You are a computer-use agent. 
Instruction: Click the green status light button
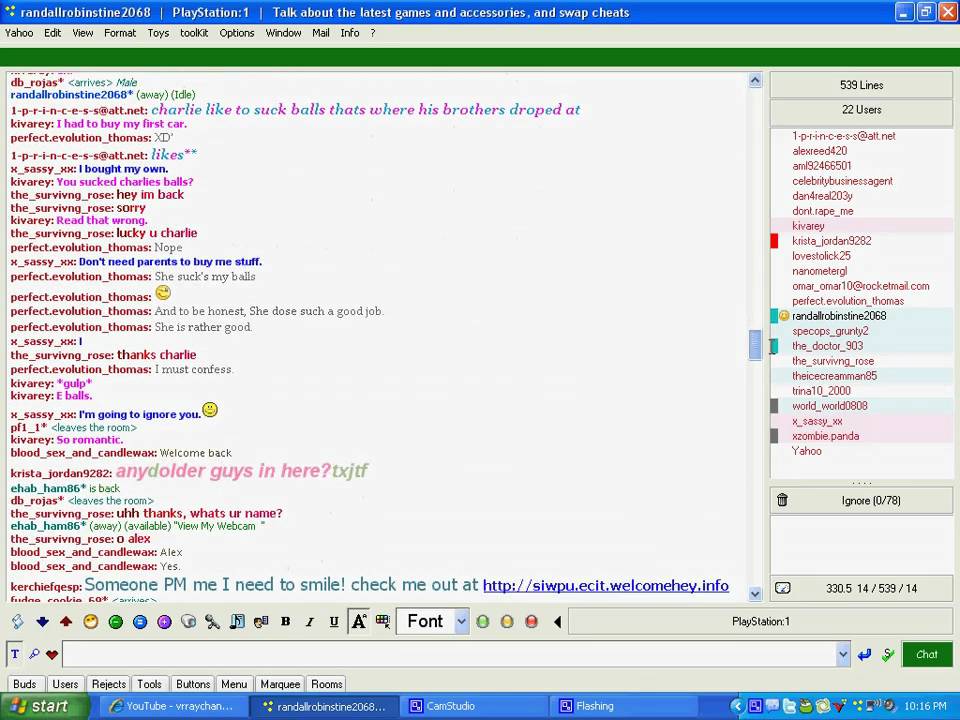coord(482,622)
